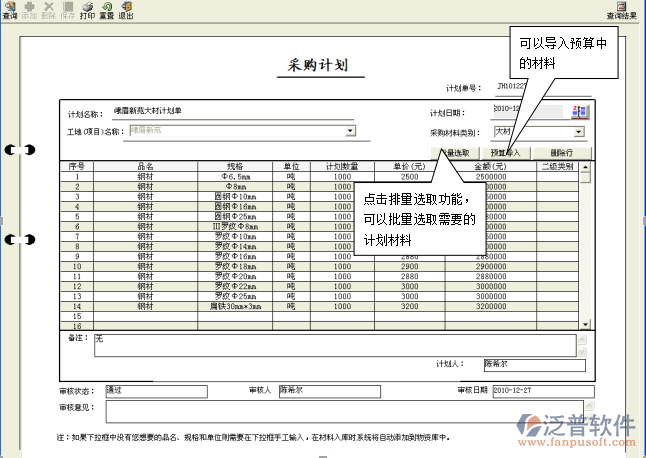Click the 退出 (Exit) toolbar icon

(126, 10)
